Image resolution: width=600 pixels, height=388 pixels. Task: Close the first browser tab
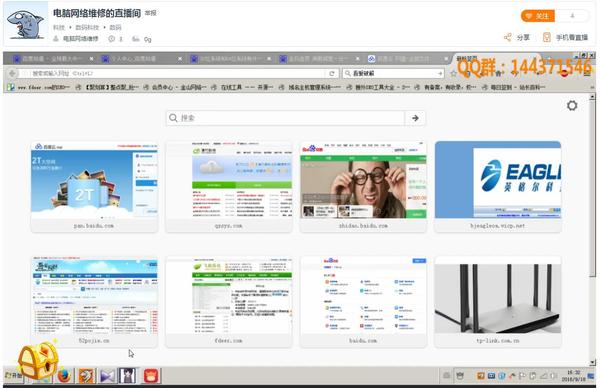91,59
